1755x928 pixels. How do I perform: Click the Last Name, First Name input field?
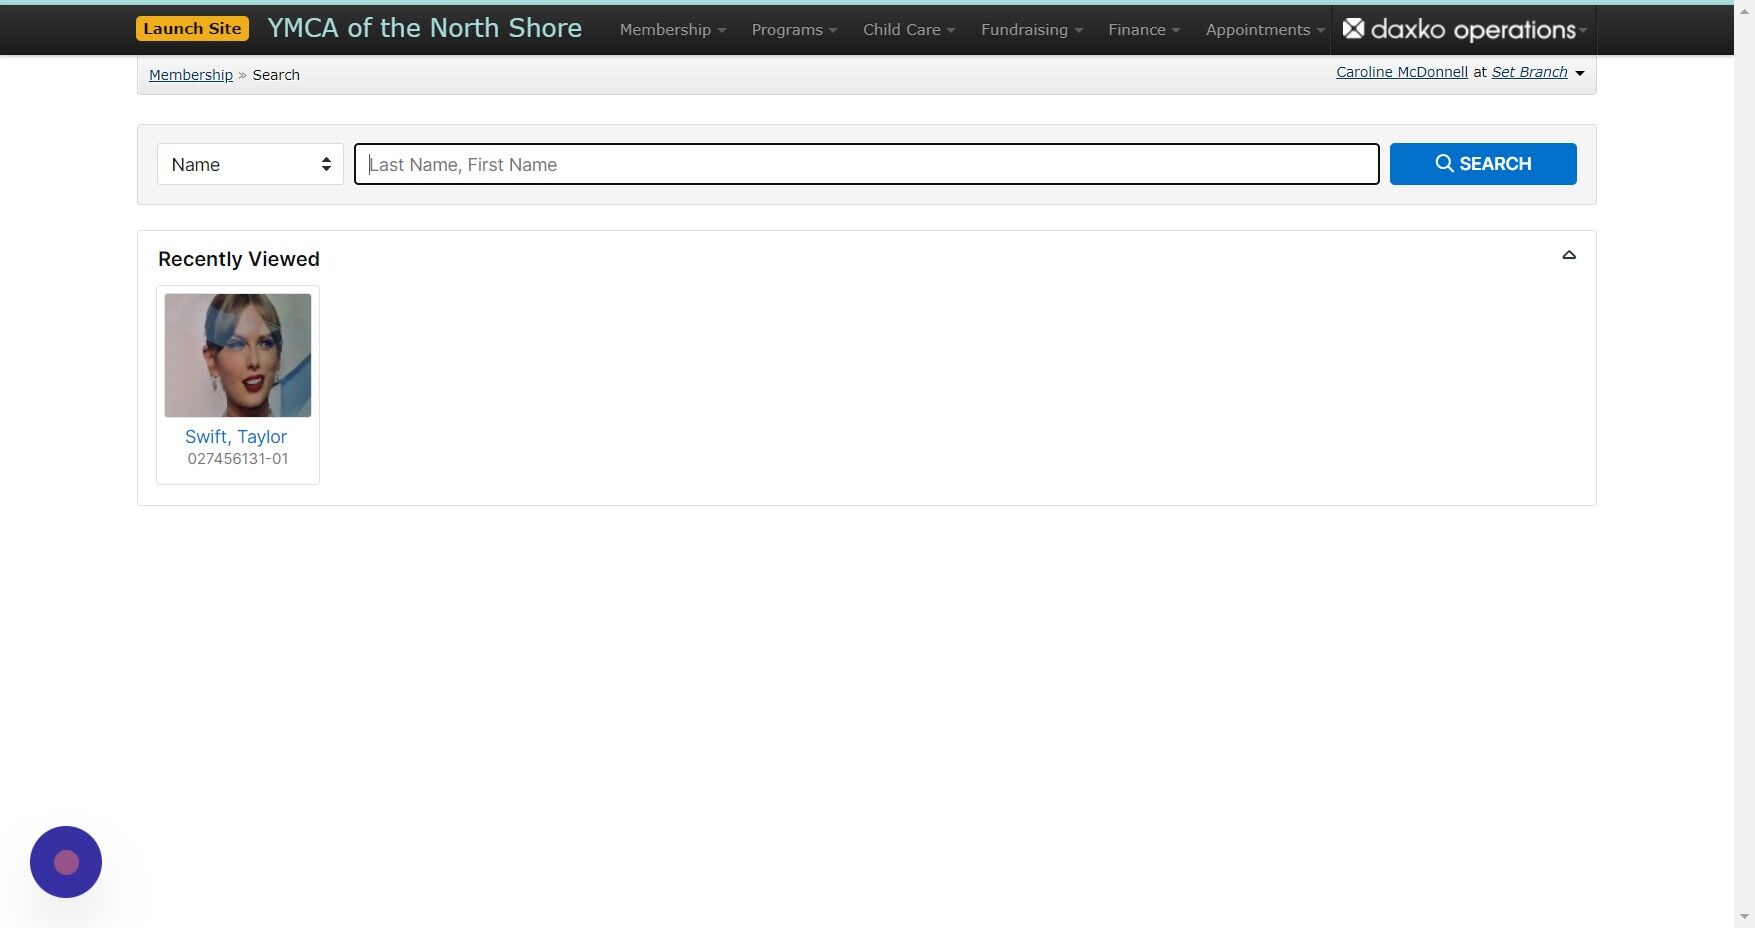(x=866, y=163)
